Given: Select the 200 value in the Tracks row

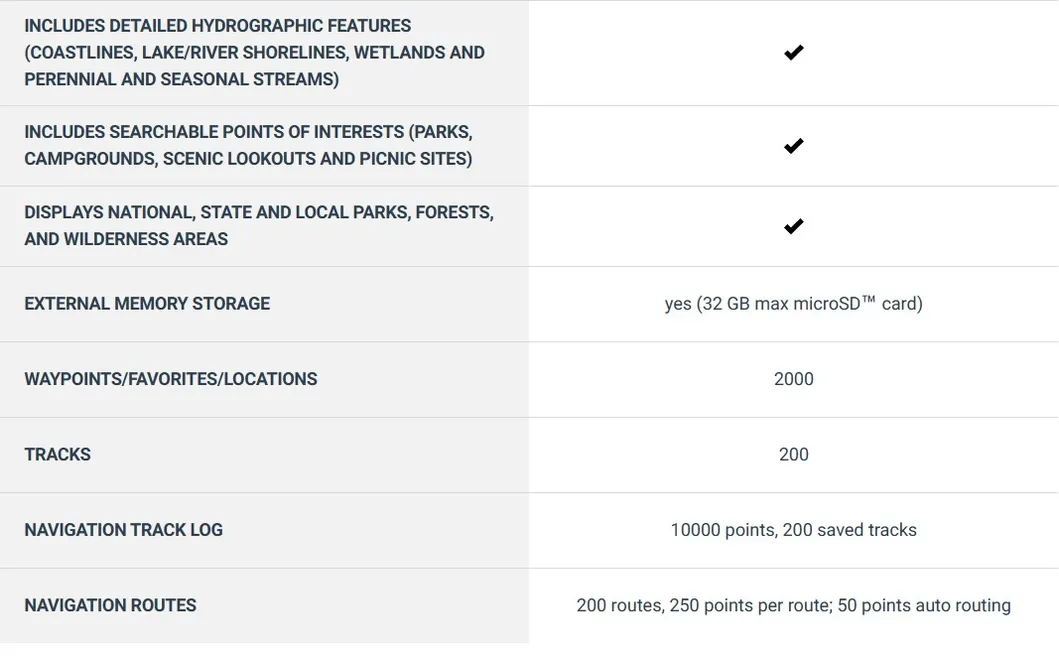Looking at the screenshot, I should click(x=793, y=454).
